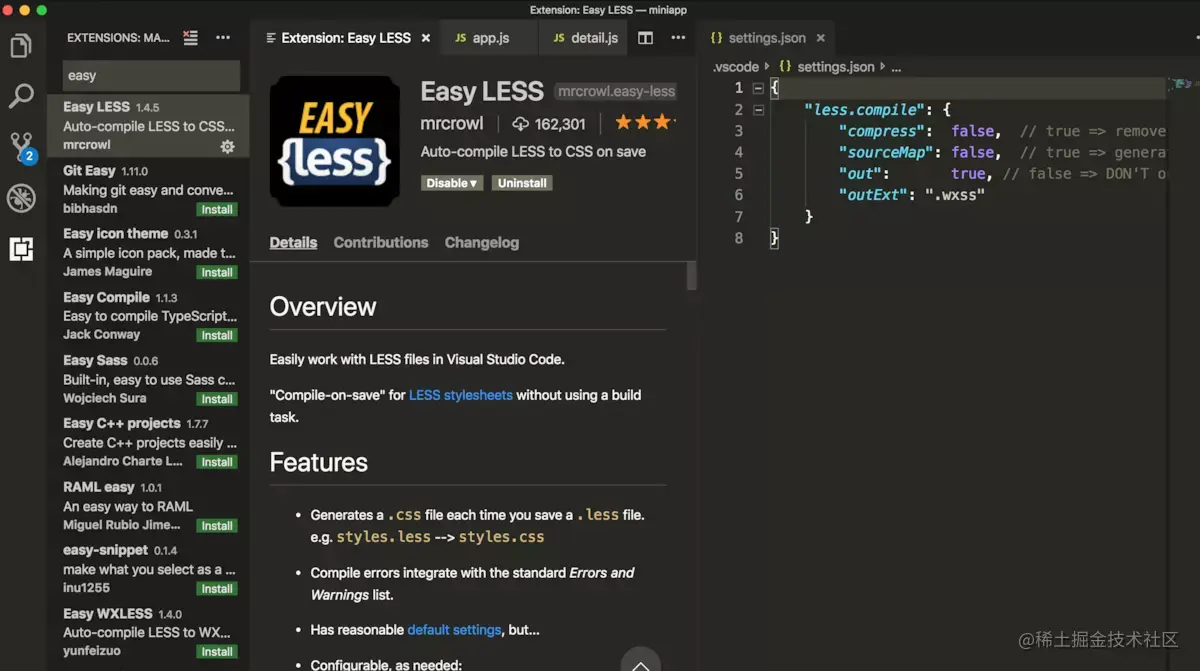1200x671 pixels.
Task: Click the details pane vertical scrollbar
Action: tap(691, 275)
